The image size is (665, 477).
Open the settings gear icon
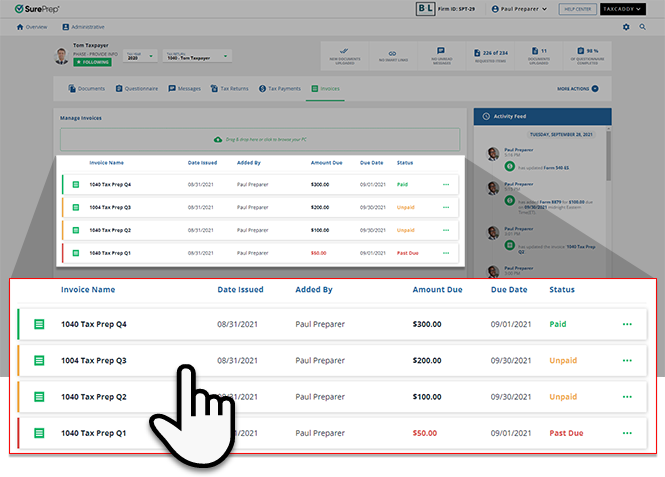point(627,27)
